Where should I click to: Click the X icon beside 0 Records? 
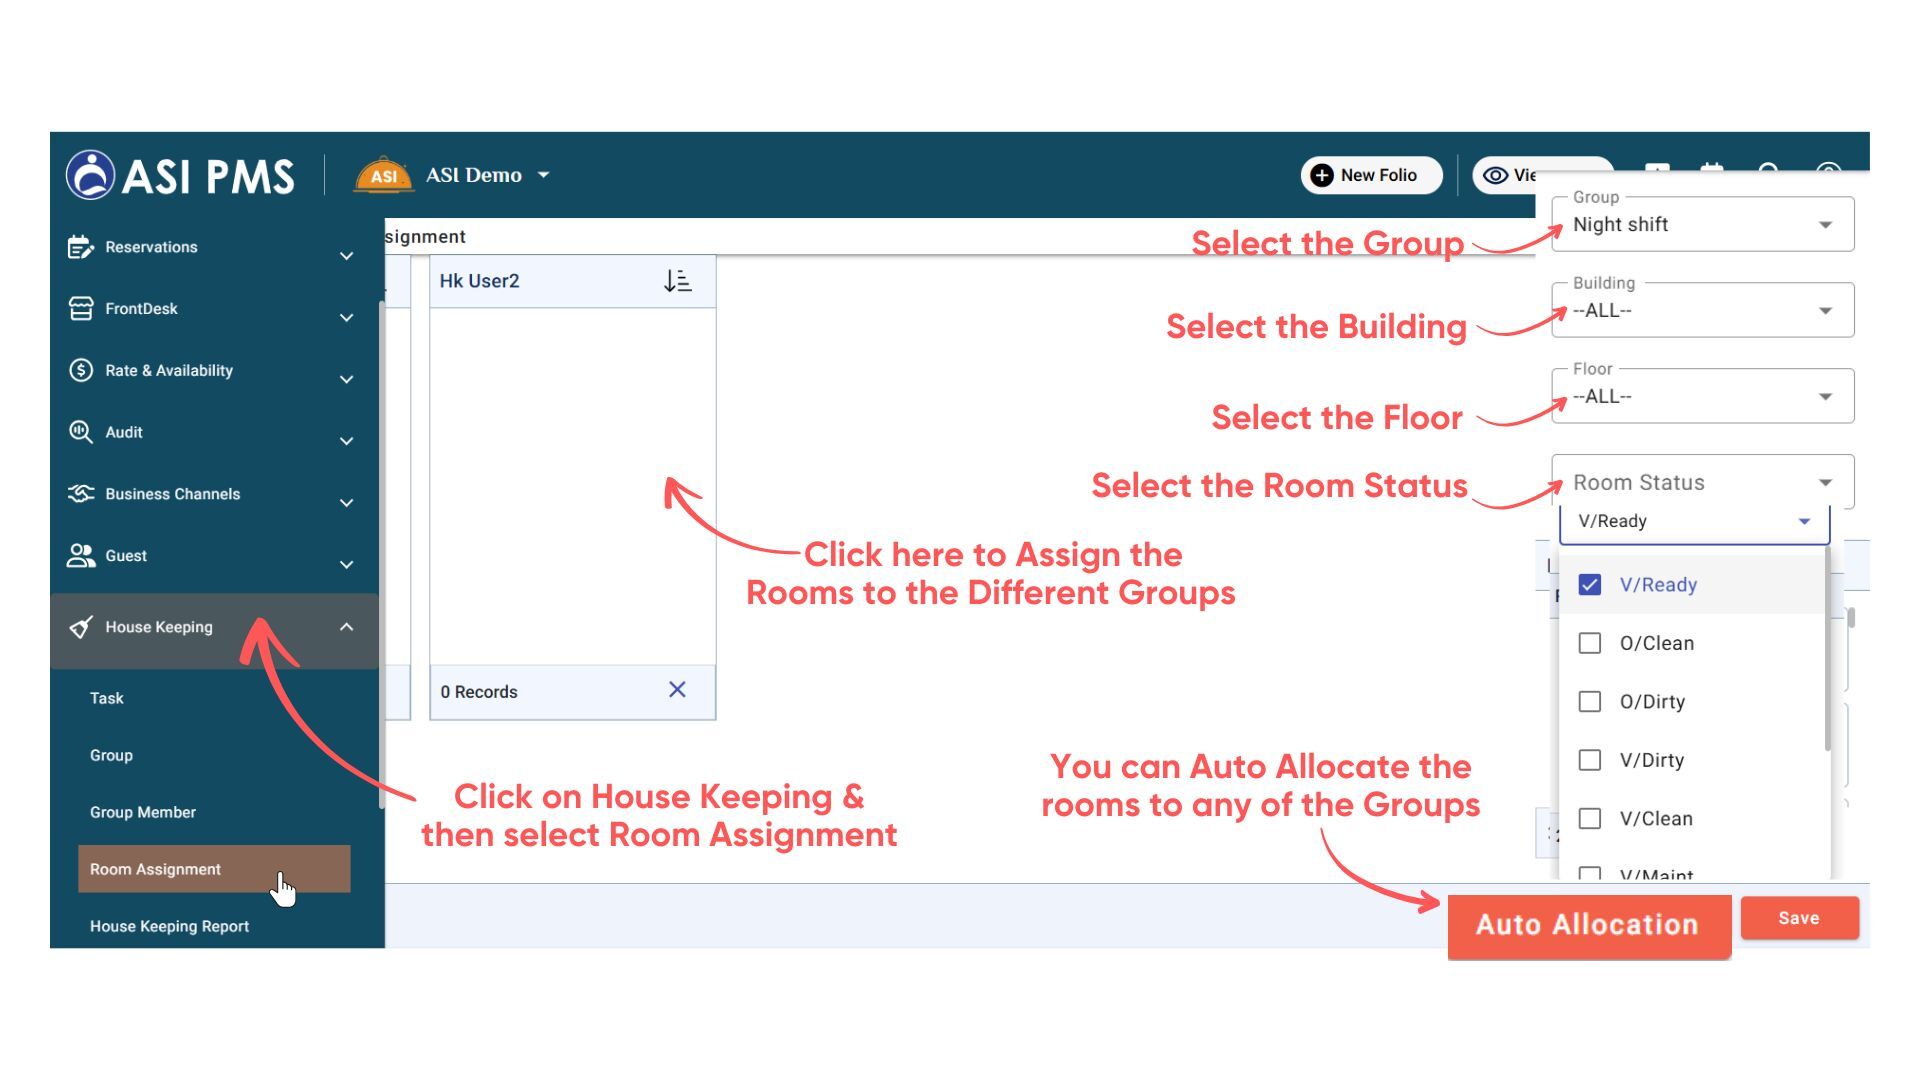coord(677,690)
